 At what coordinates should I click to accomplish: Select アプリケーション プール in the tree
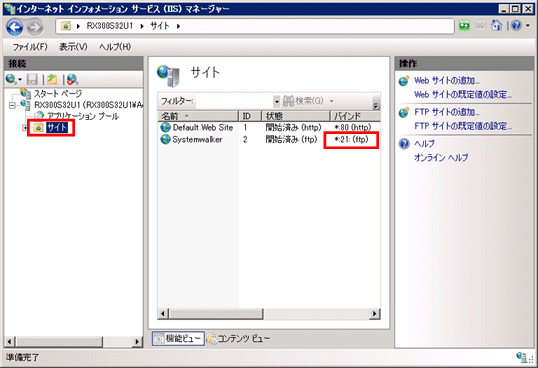click(83, 116)
